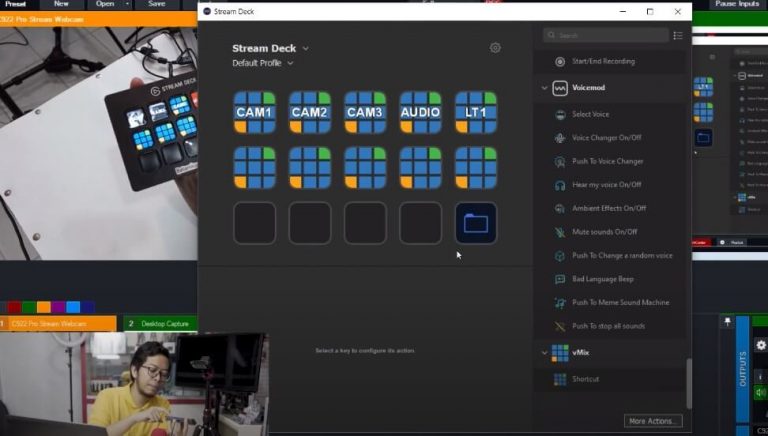Viewport: 768px width, 436px height.
Task: Select the vMix Shortcut action
Action: [x=587, y=379]
